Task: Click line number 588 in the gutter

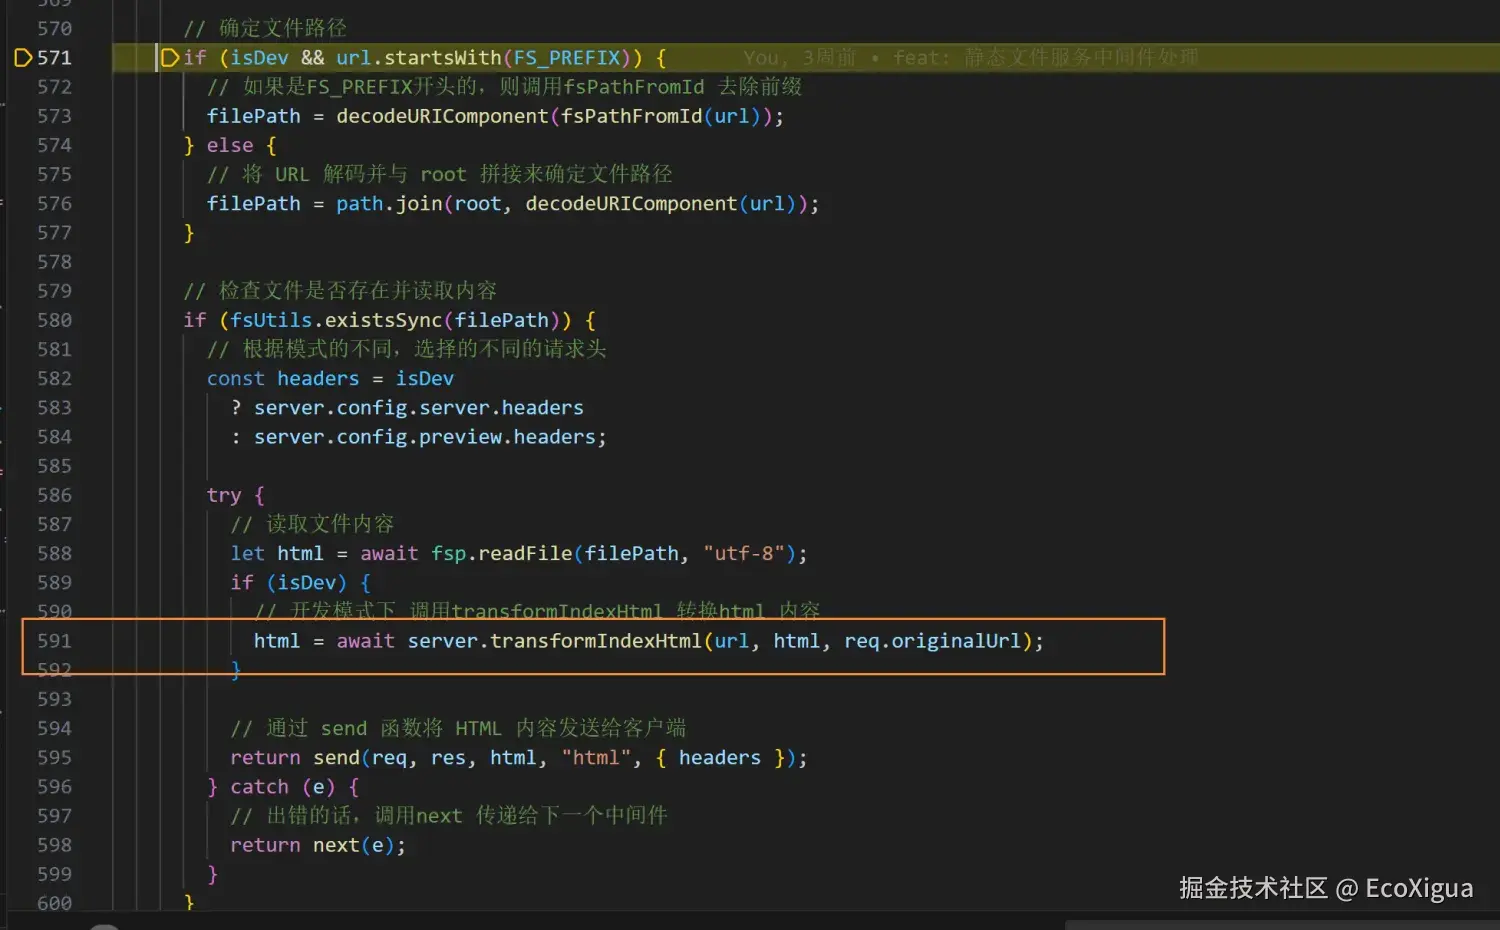Action: [54, 553]
